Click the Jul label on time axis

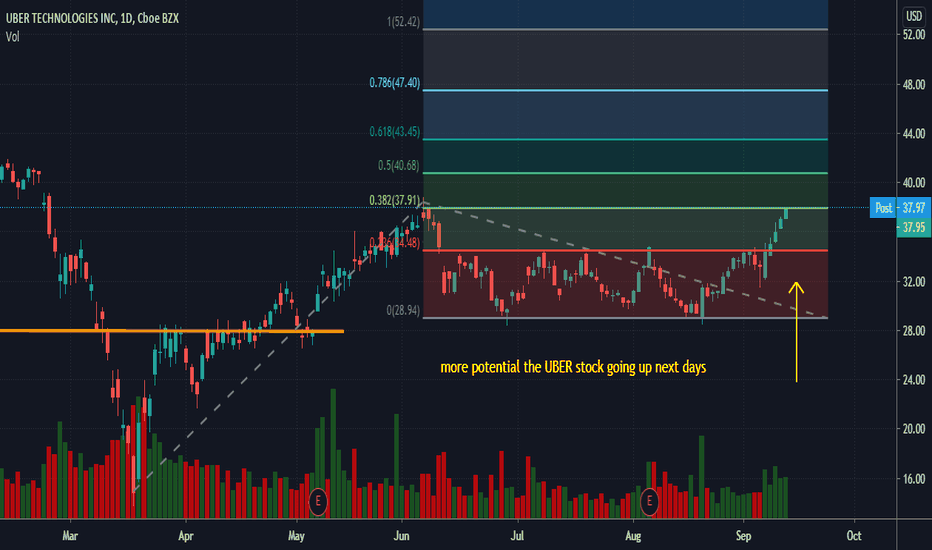[x=517, y=536]
